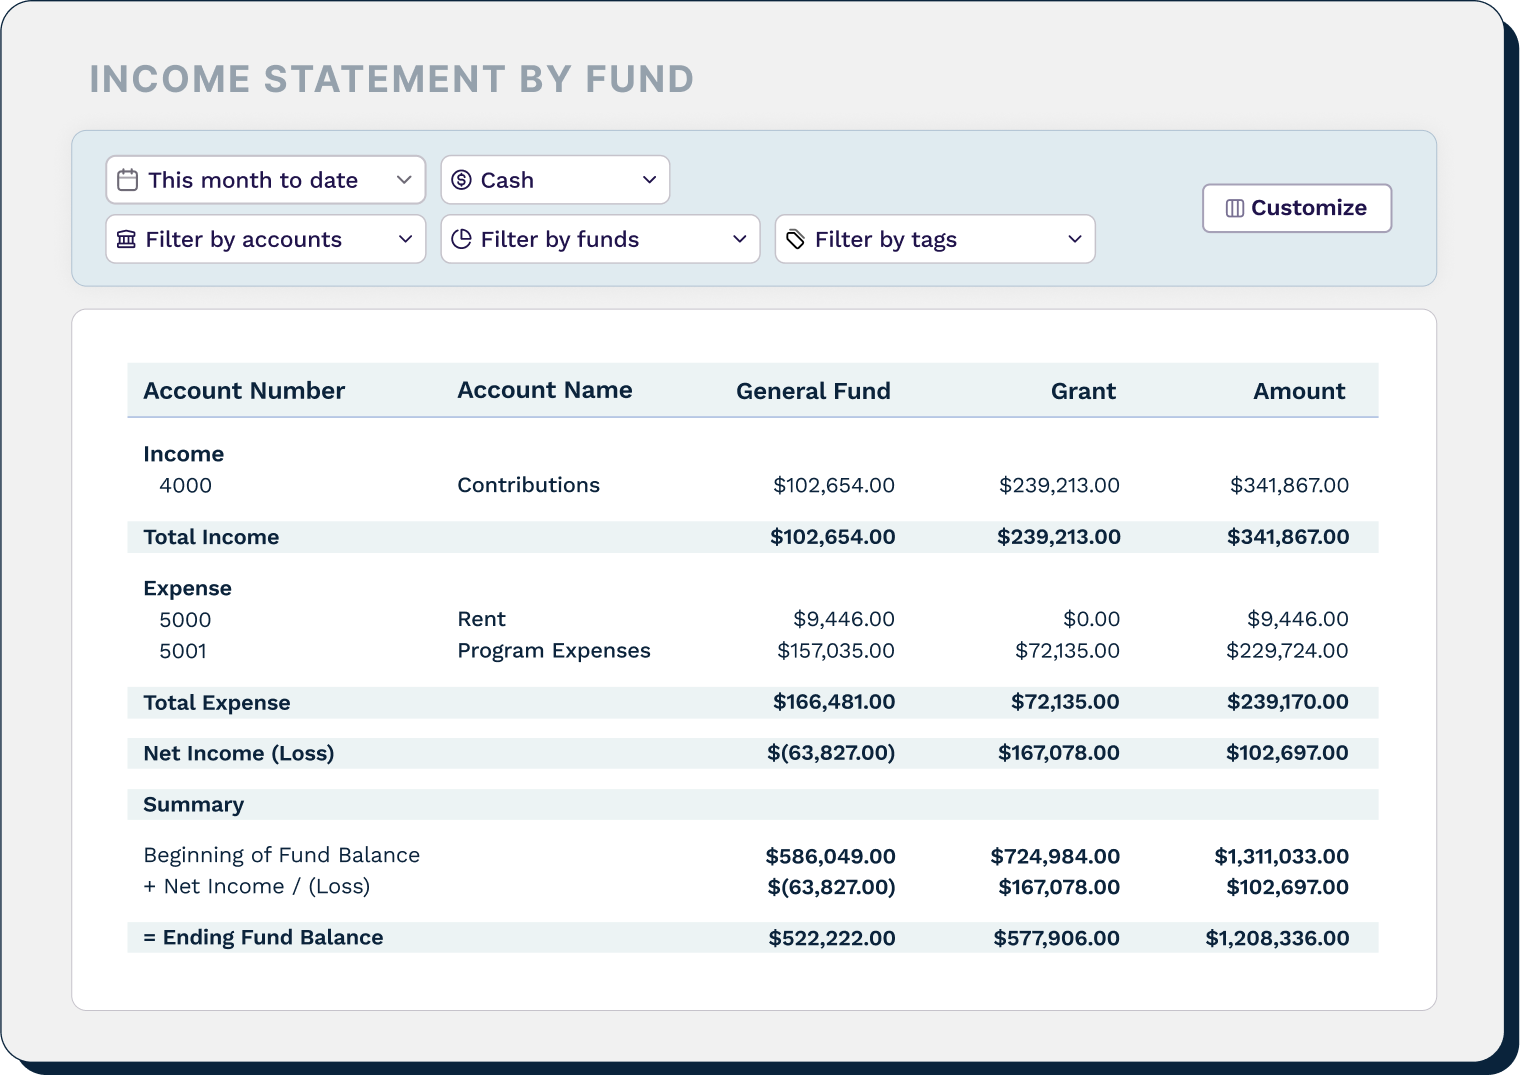Click the tag icon on Filter by tags
The image size is (1520, 1075).
point(796,239)
